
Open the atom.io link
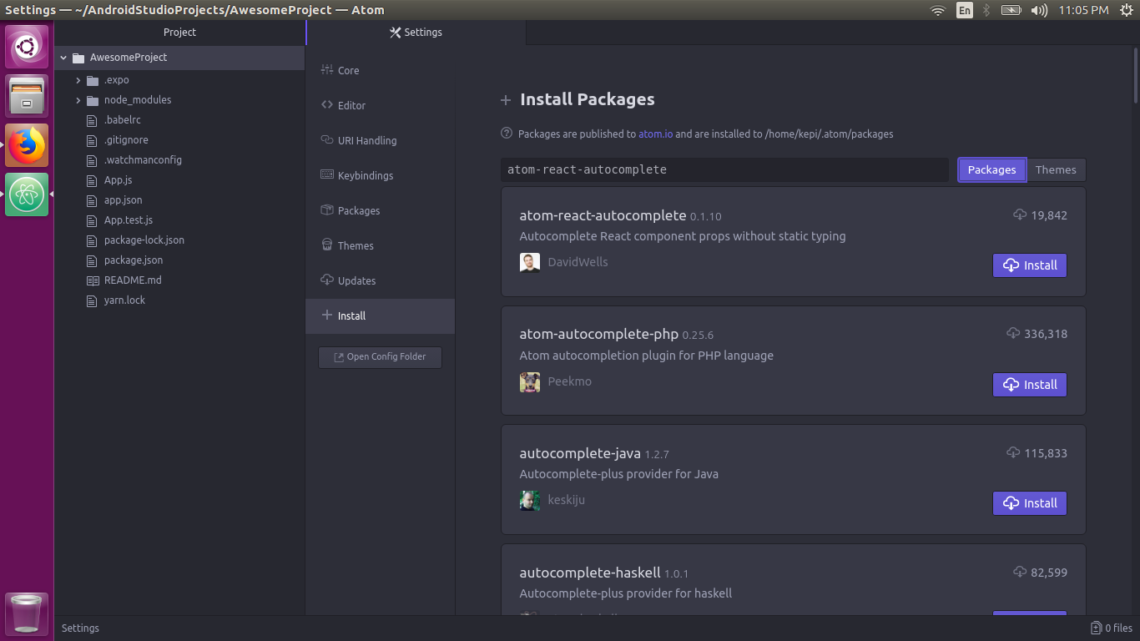[655, 133]
